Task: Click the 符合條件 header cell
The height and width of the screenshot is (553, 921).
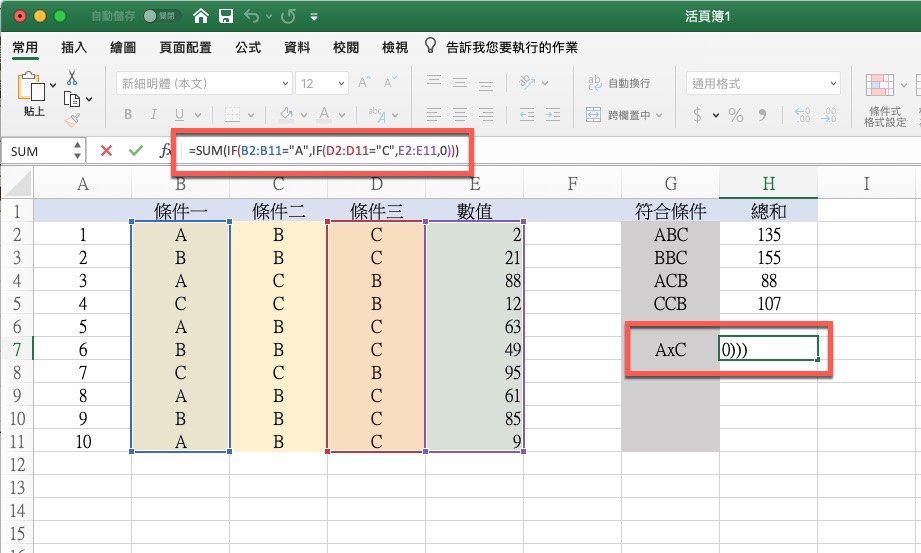Action: coord(670,211)
